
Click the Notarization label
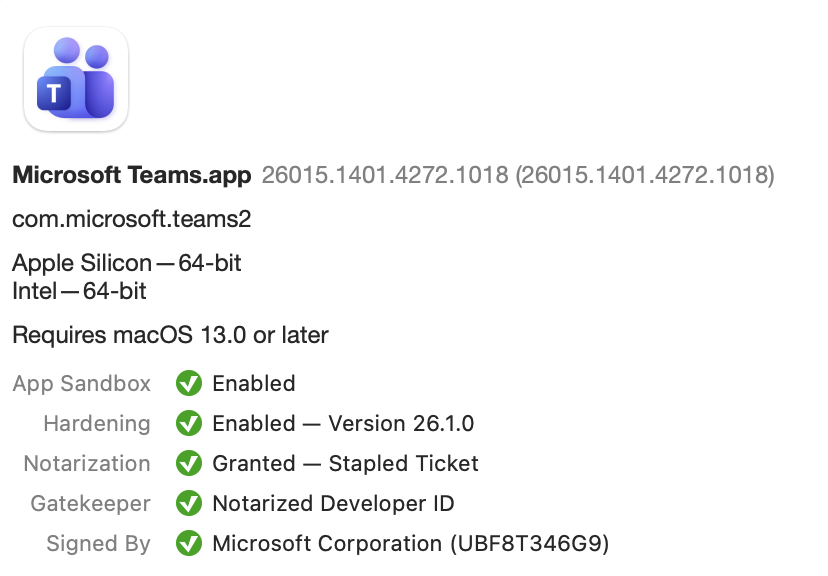[x=87, y=464]
